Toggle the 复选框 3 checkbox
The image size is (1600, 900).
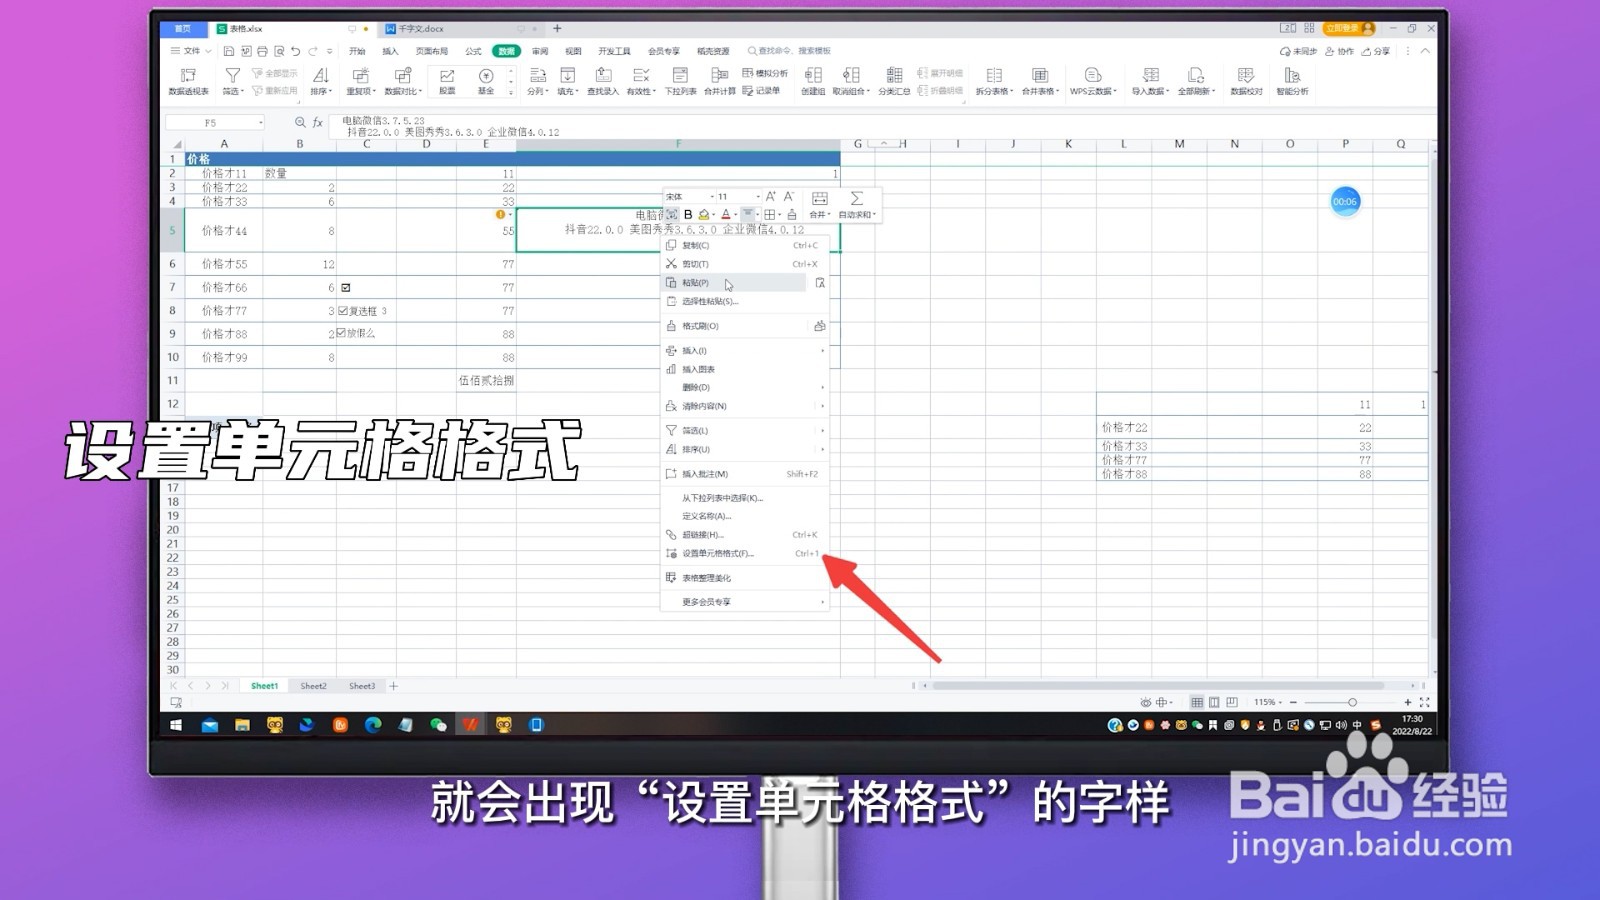(342, 311)
